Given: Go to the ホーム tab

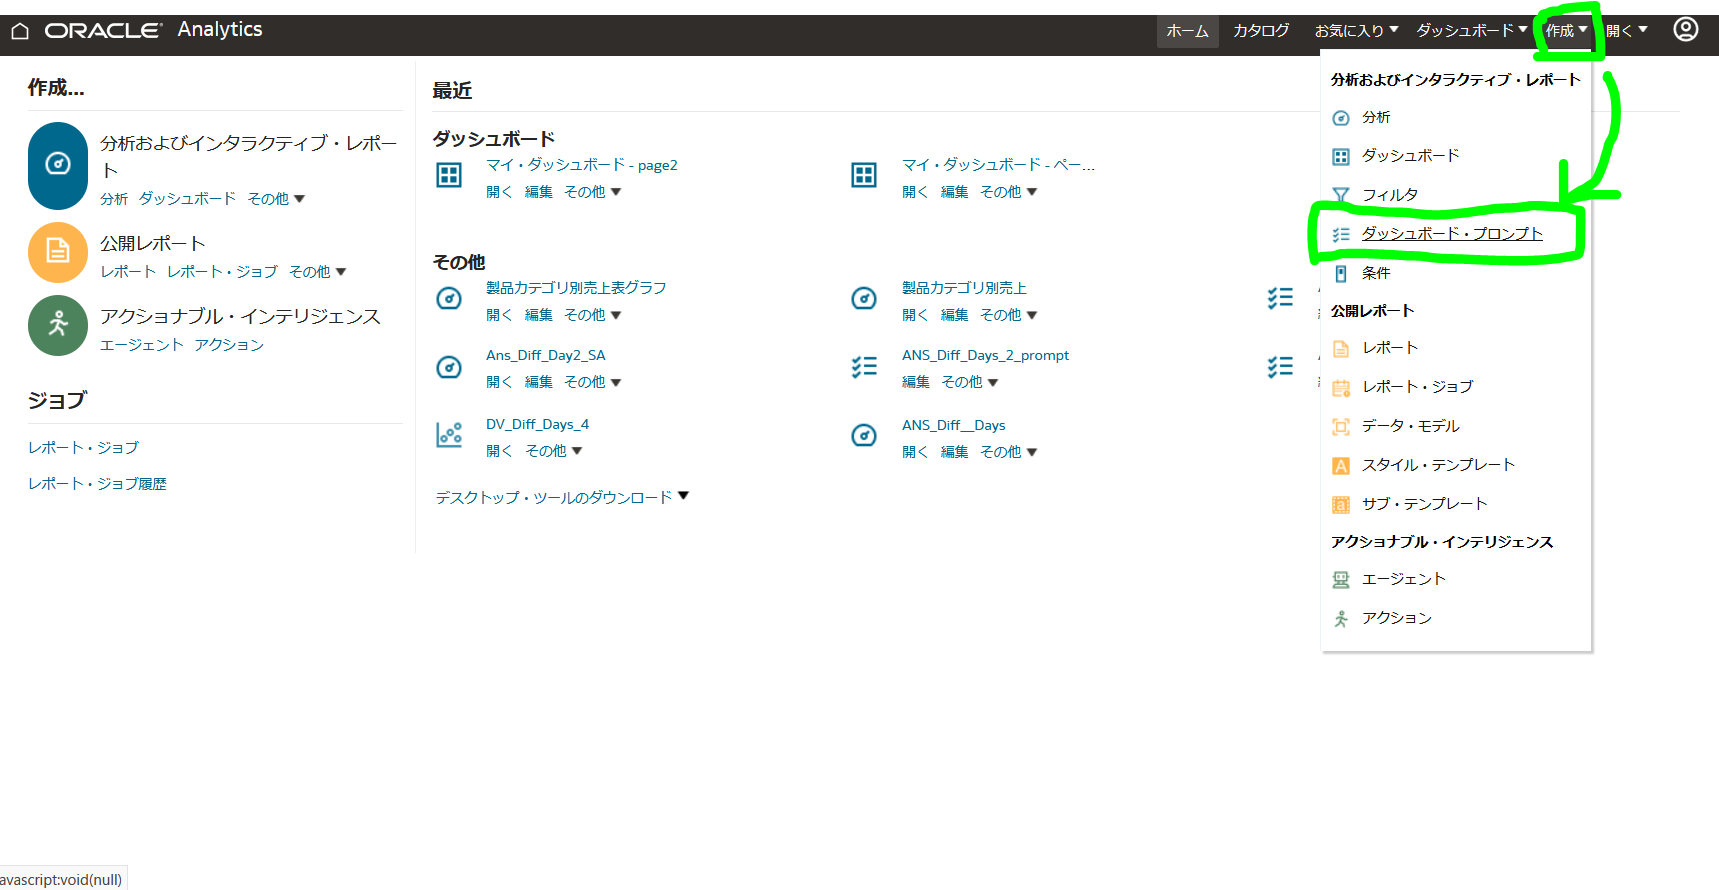Looking at the screenshot, I should pos(1188,31).
